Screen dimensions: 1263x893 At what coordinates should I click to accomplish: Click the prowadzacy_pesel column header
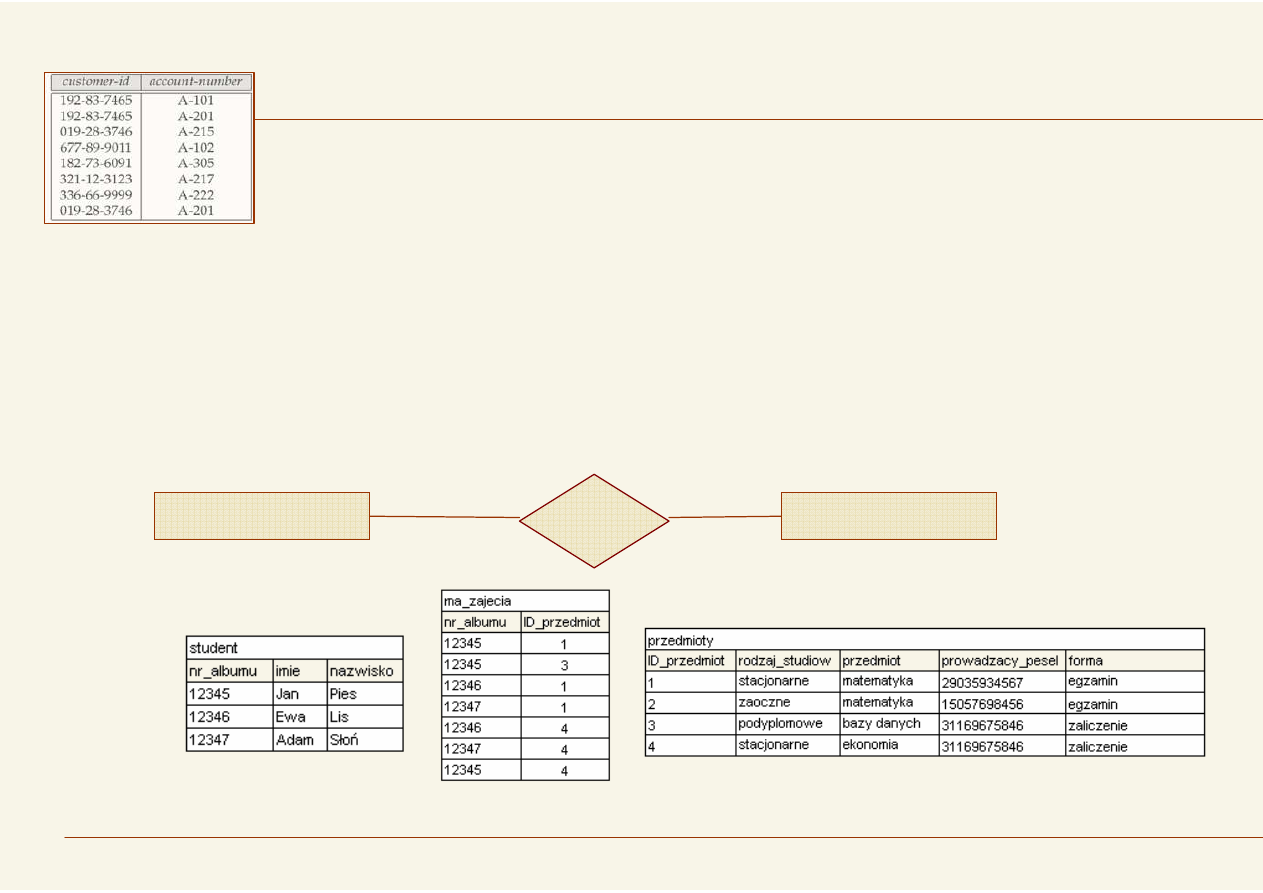[x=1001, y=661]
